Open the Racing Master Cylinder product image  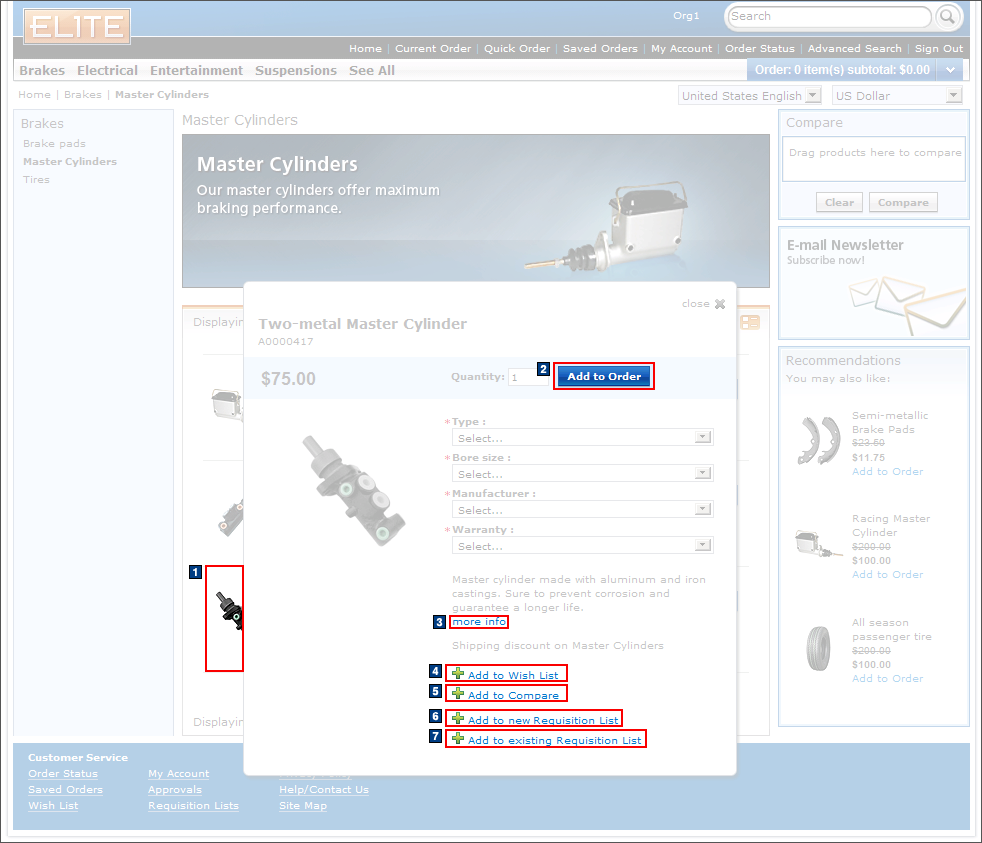pos(819,544)
